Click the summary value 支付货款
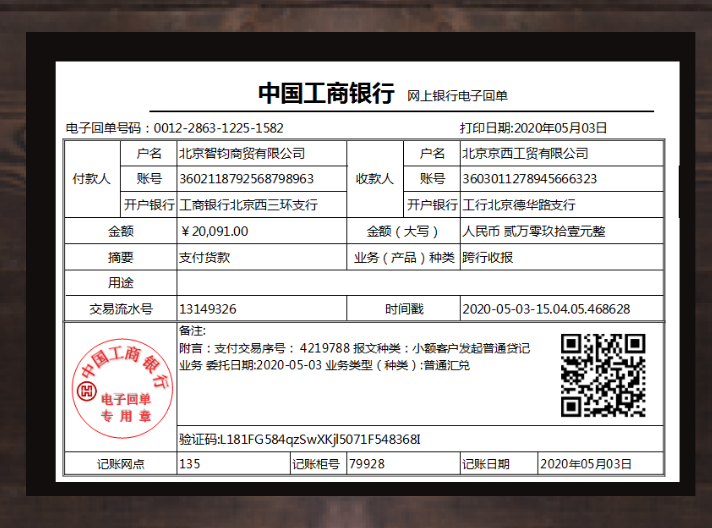 coord(204,258)
